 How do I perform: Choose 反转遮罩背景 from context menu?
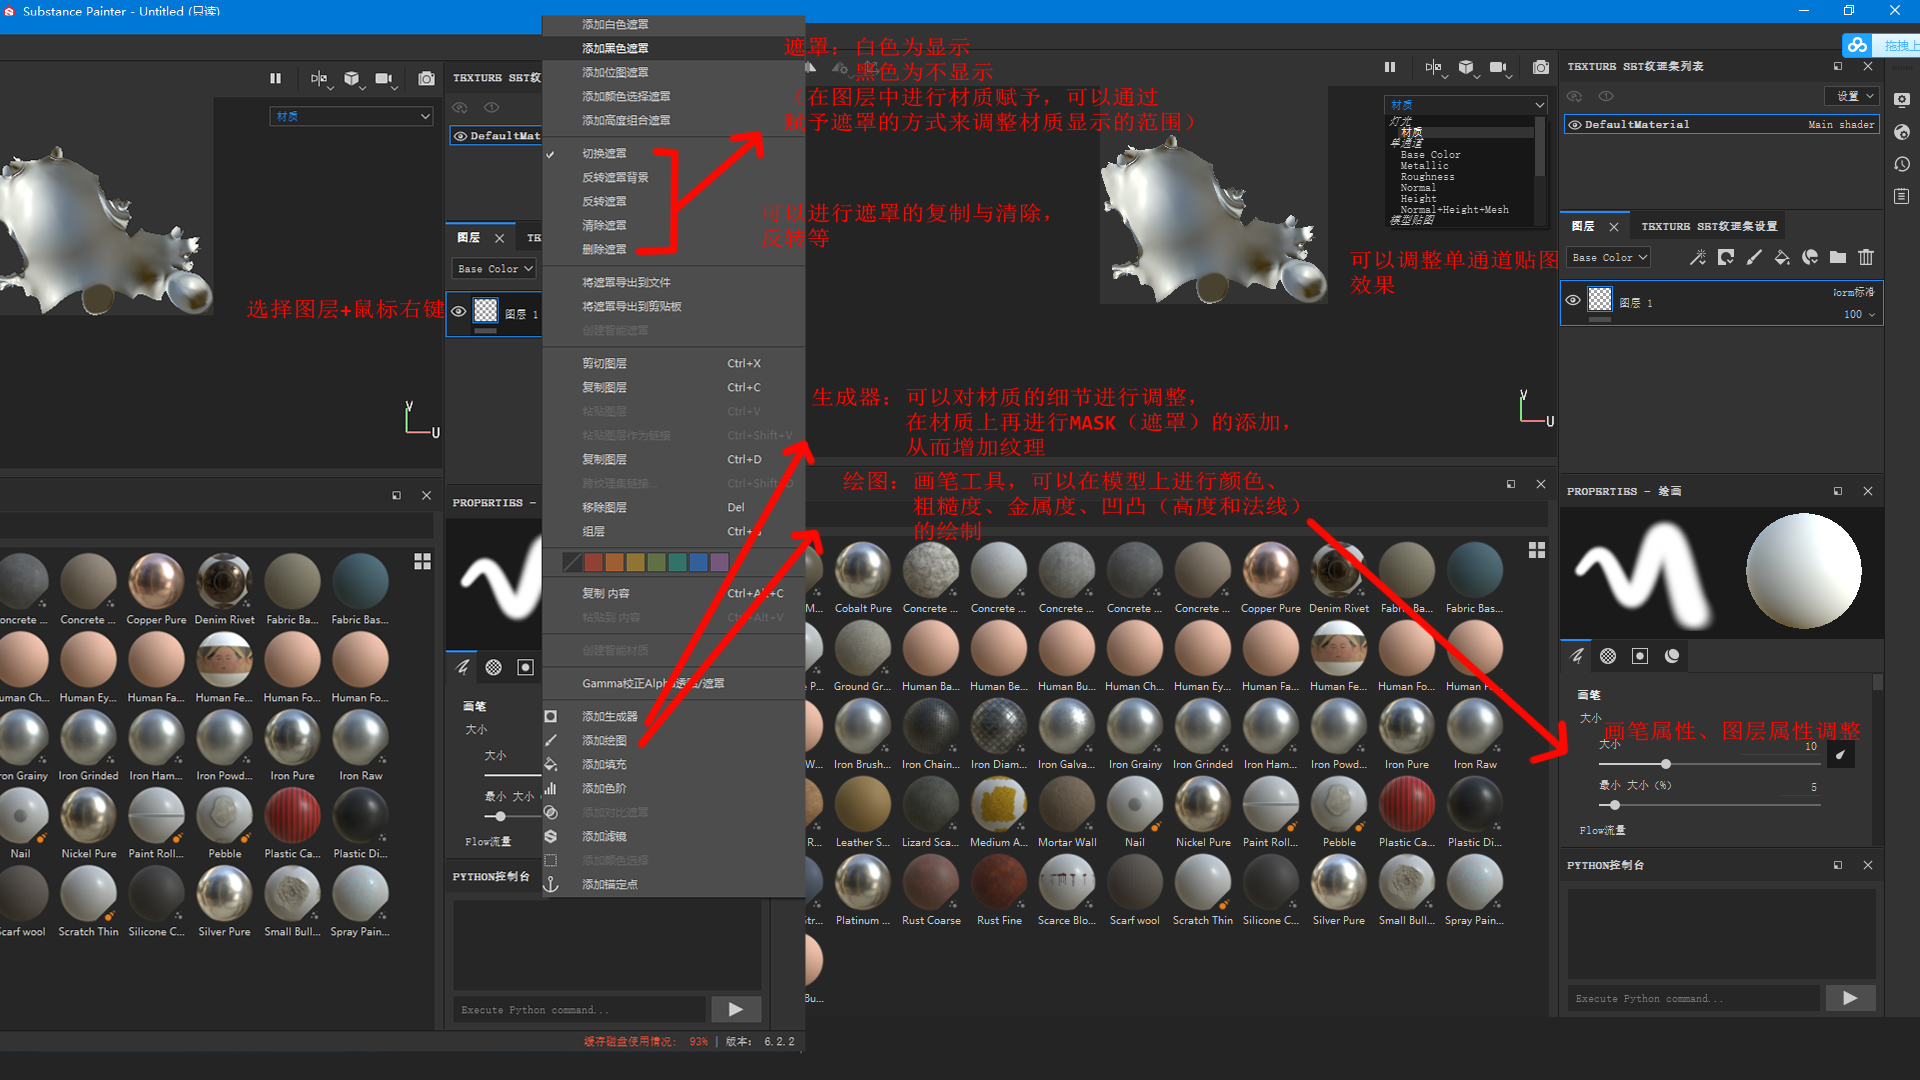pyautogui.click(x=674, y=178)
